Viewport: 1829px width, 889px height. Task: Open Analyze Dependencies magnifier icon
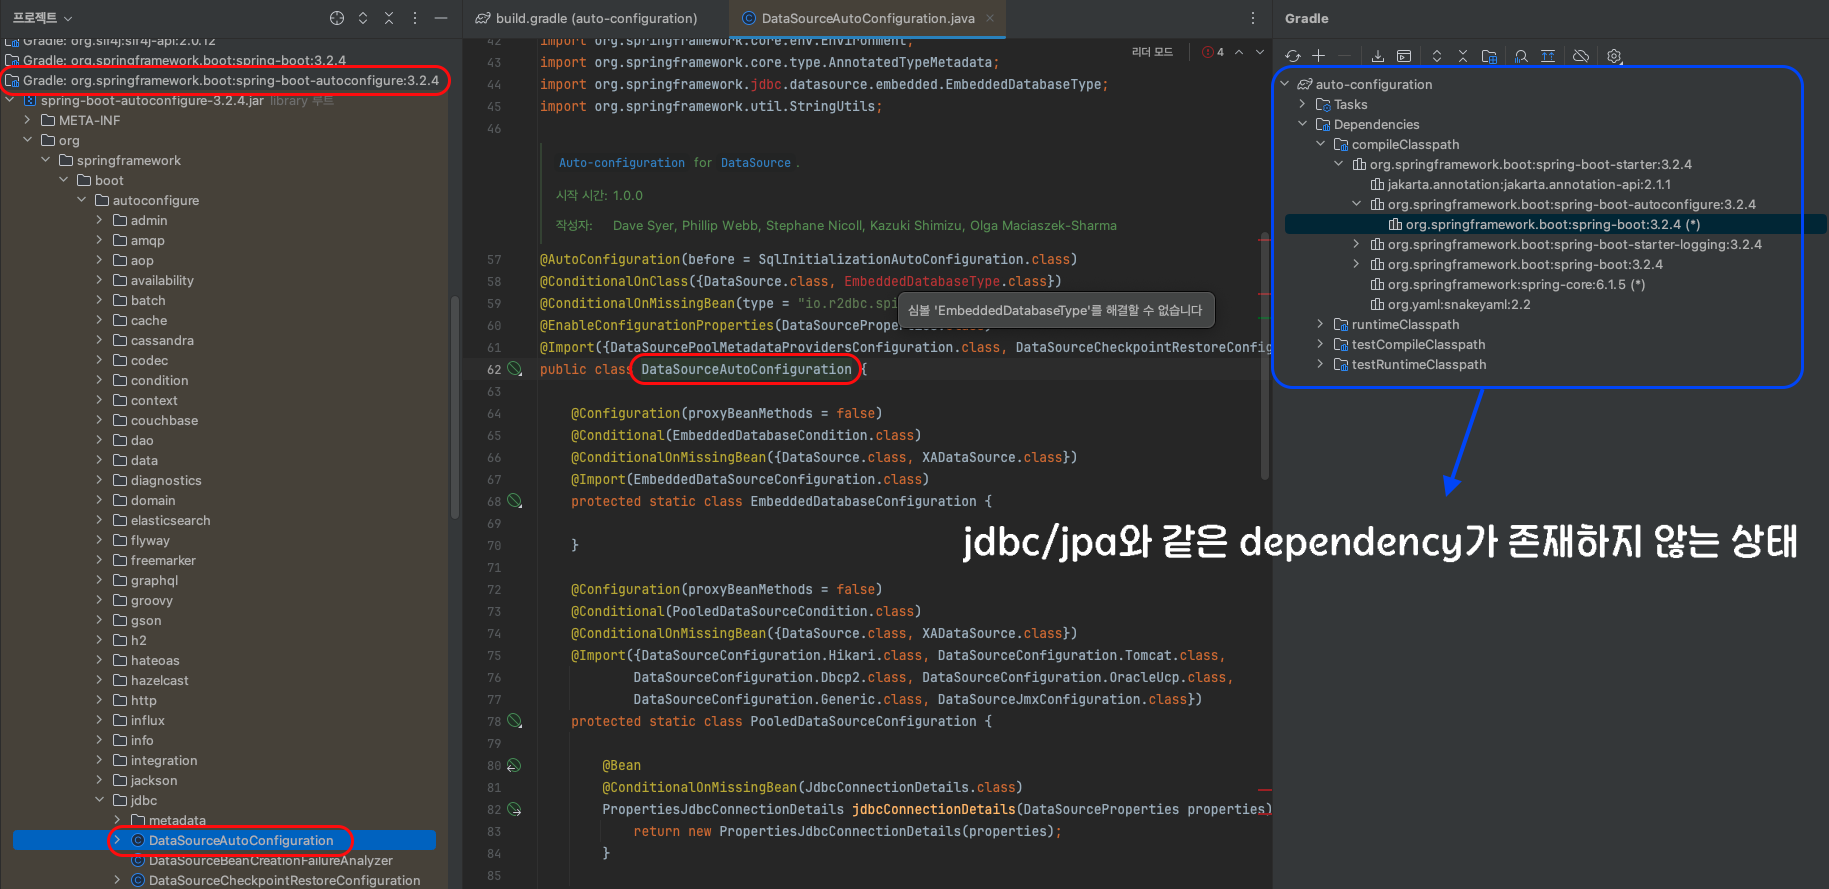tap(1521, 56)
